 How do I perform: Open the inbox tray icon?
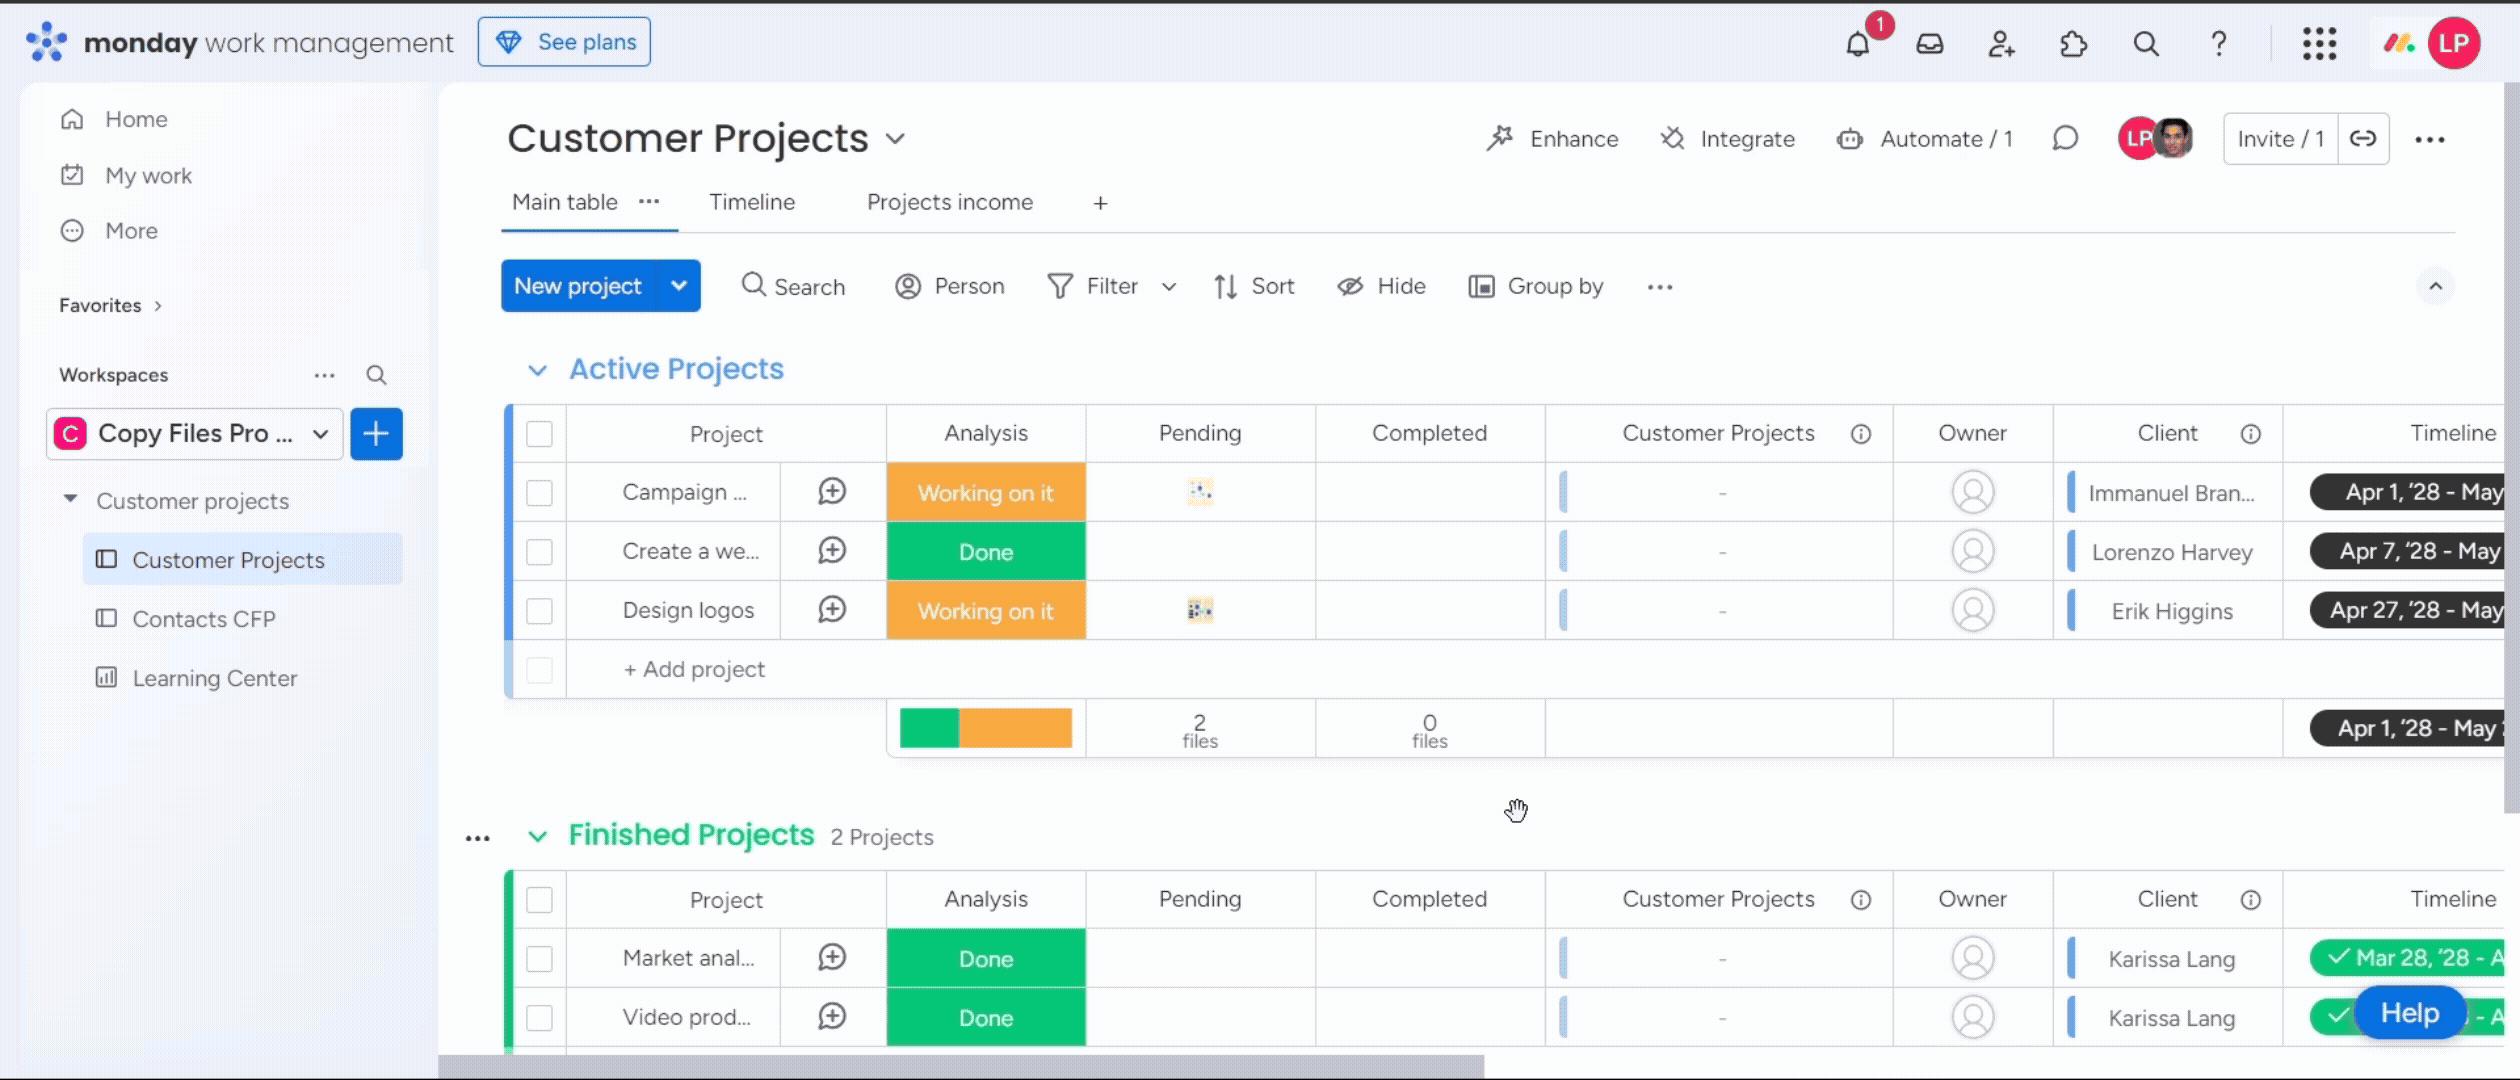[1929, 43]
